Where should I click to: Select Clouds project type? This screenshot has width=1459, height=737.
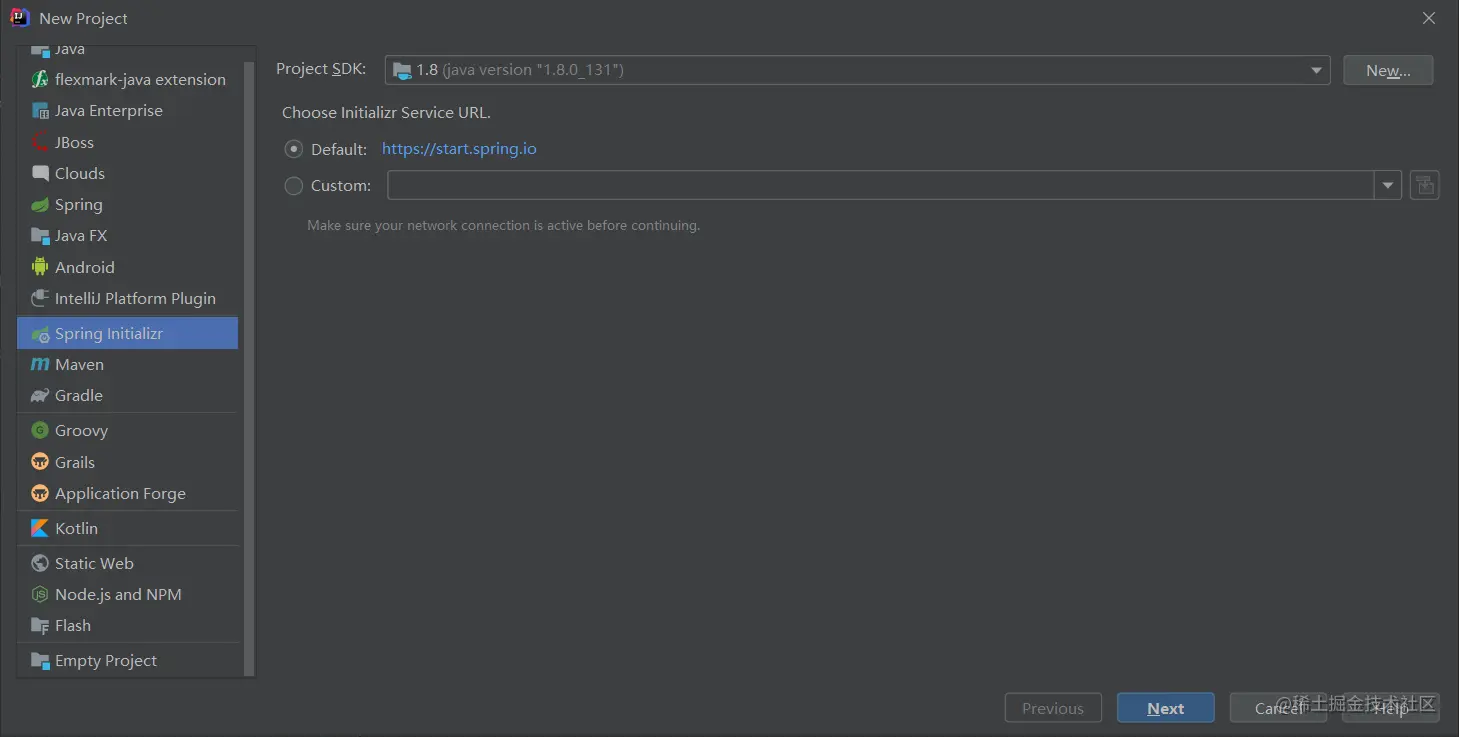pos(127,173)
